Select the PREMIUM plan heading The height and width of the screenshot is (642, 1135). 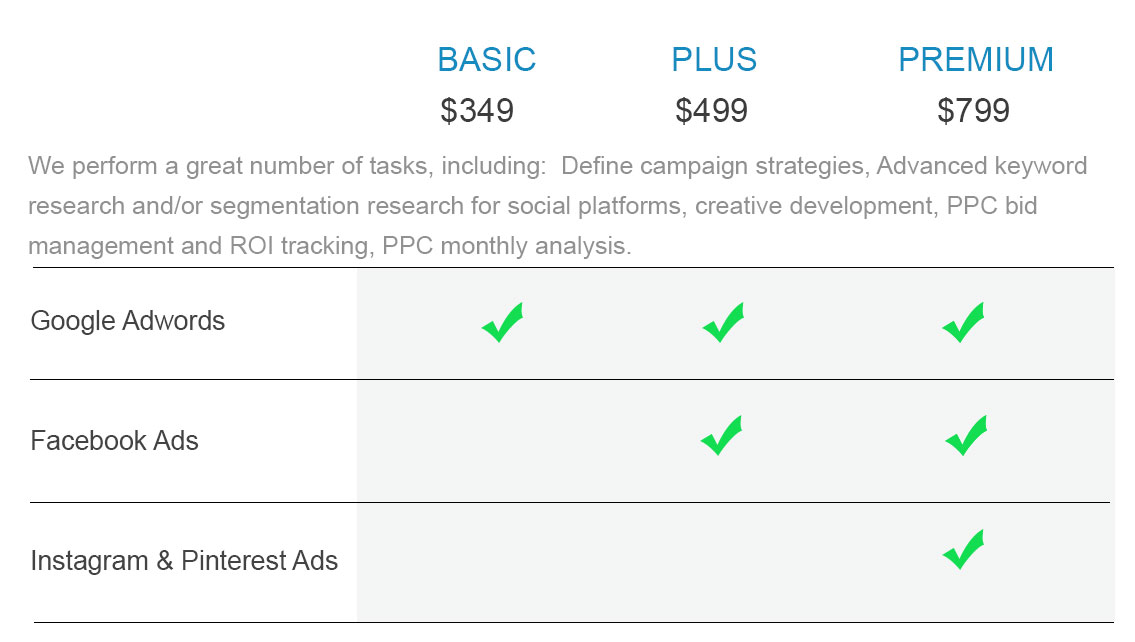(x=976, y=59)
